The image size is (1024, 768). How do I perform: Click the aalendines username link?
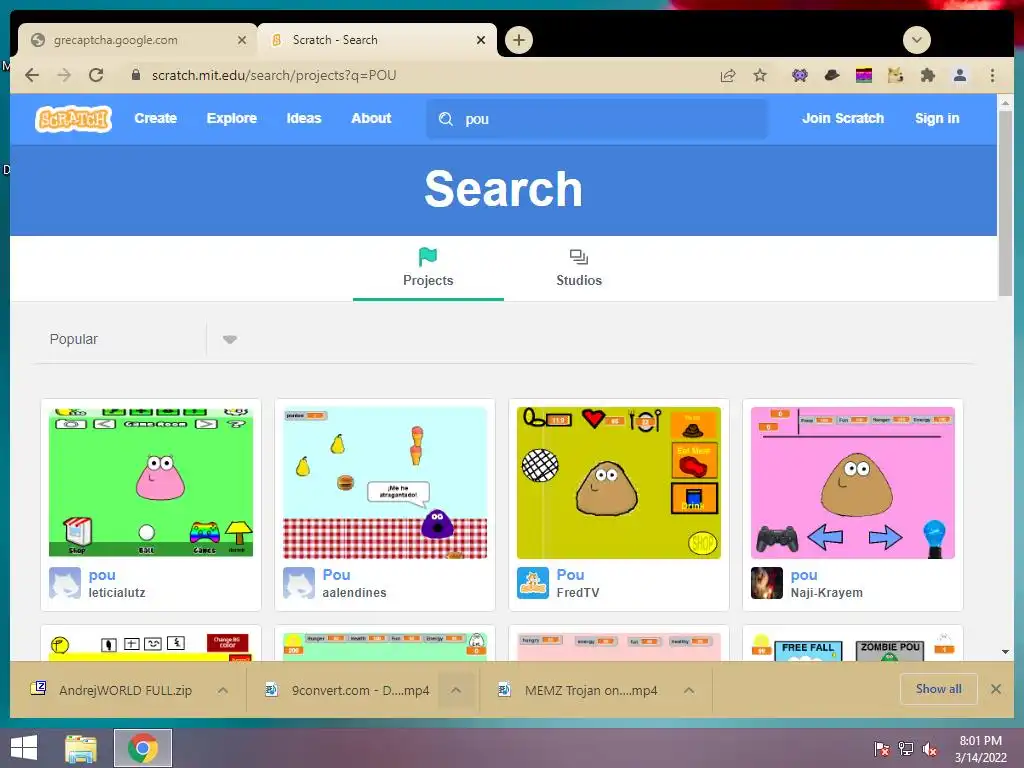pos(354,593)
